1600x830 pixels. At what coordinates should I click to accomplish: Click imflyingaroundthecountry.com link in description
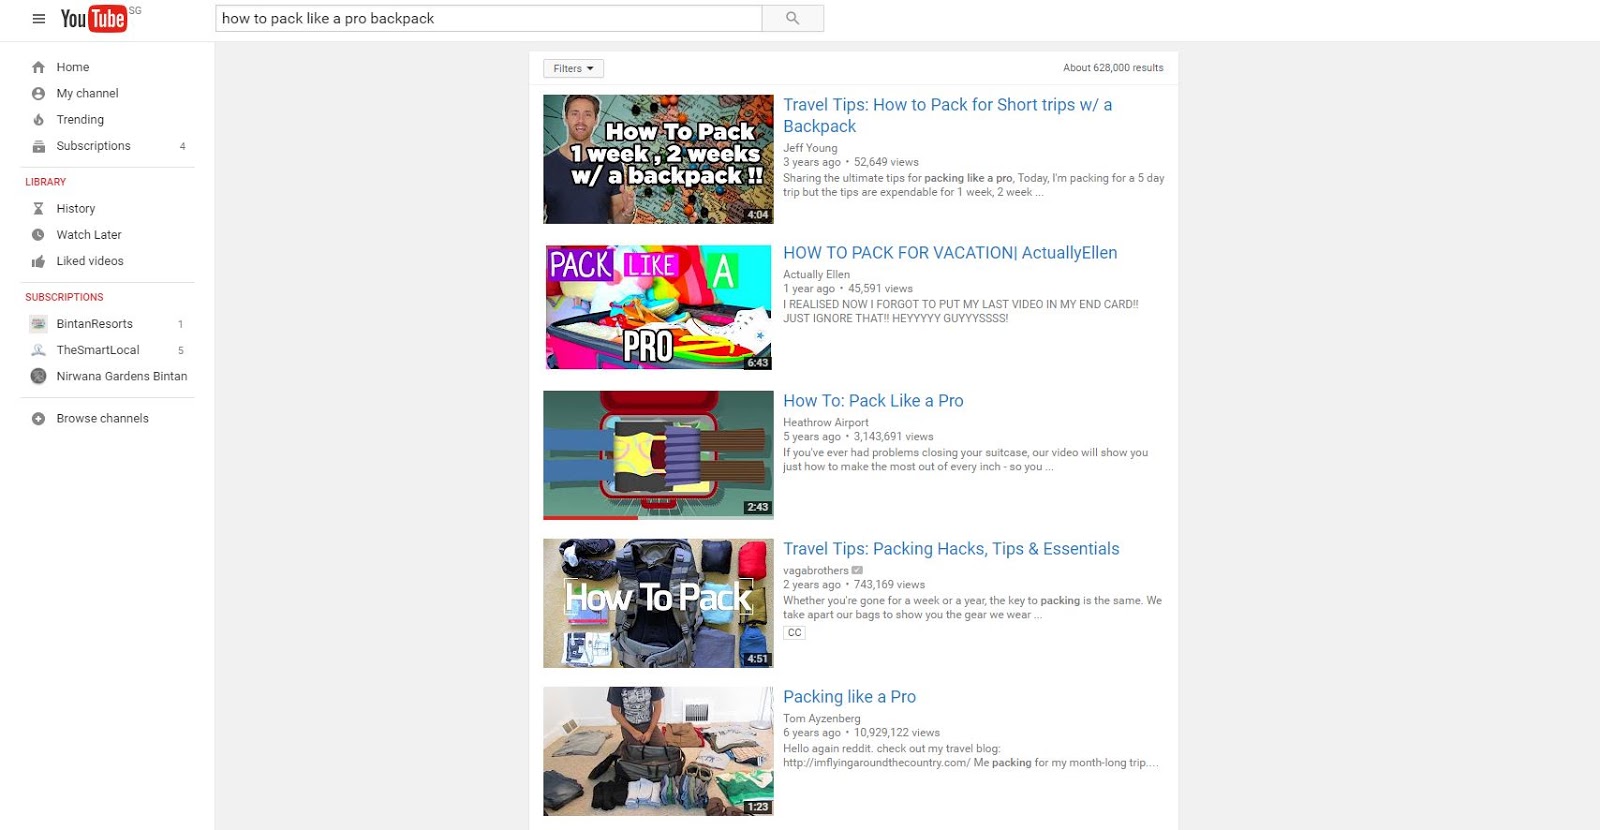[876, 763]
